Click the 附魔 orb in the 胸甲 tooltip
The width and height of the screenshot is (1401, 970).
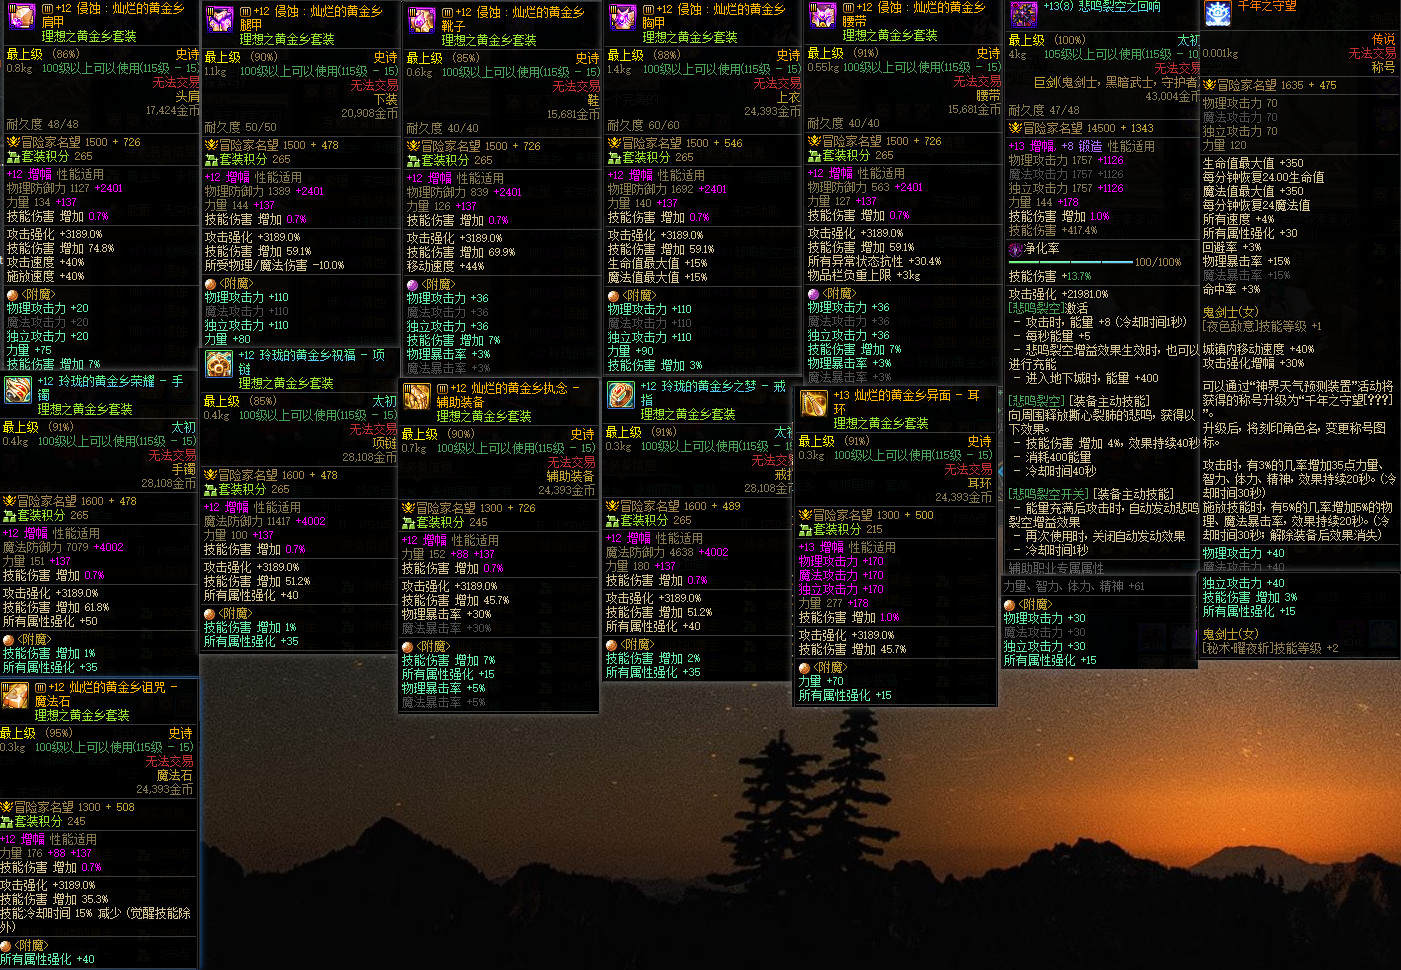[613, 295]
